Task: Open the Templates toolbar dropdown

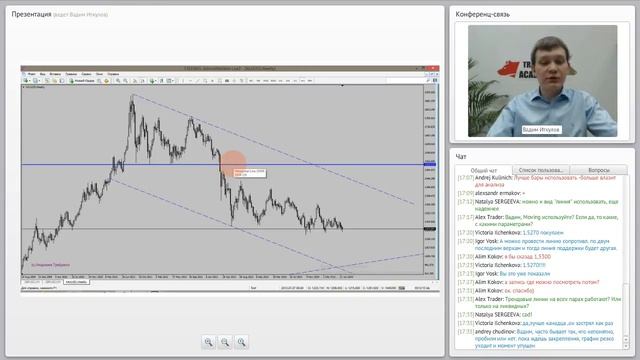Action: coord(170,81)
